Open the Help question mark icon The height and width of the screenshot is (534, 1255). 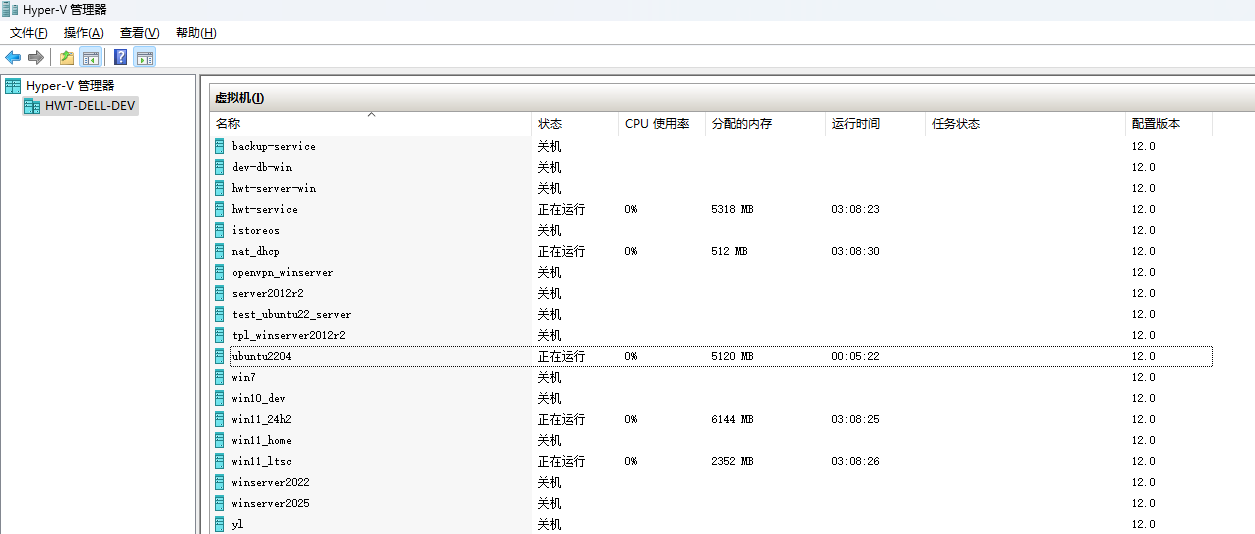tap(121, 58)
